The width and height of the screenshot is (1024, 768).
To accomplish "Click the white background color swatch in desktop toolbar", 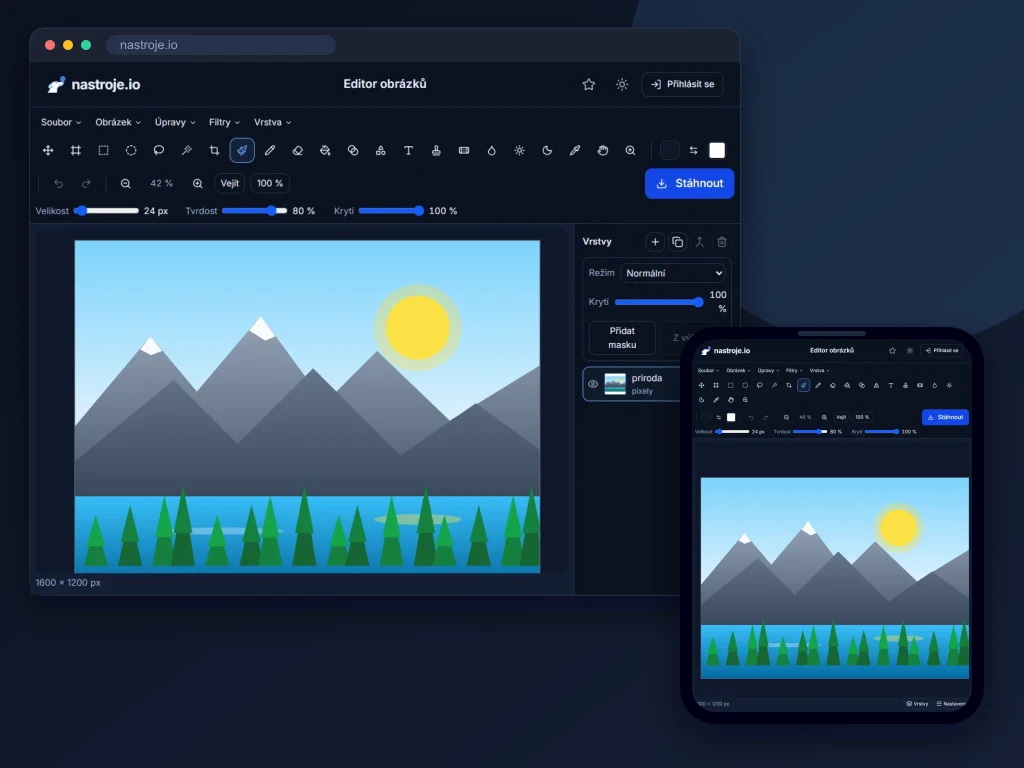I will [717, 150].
